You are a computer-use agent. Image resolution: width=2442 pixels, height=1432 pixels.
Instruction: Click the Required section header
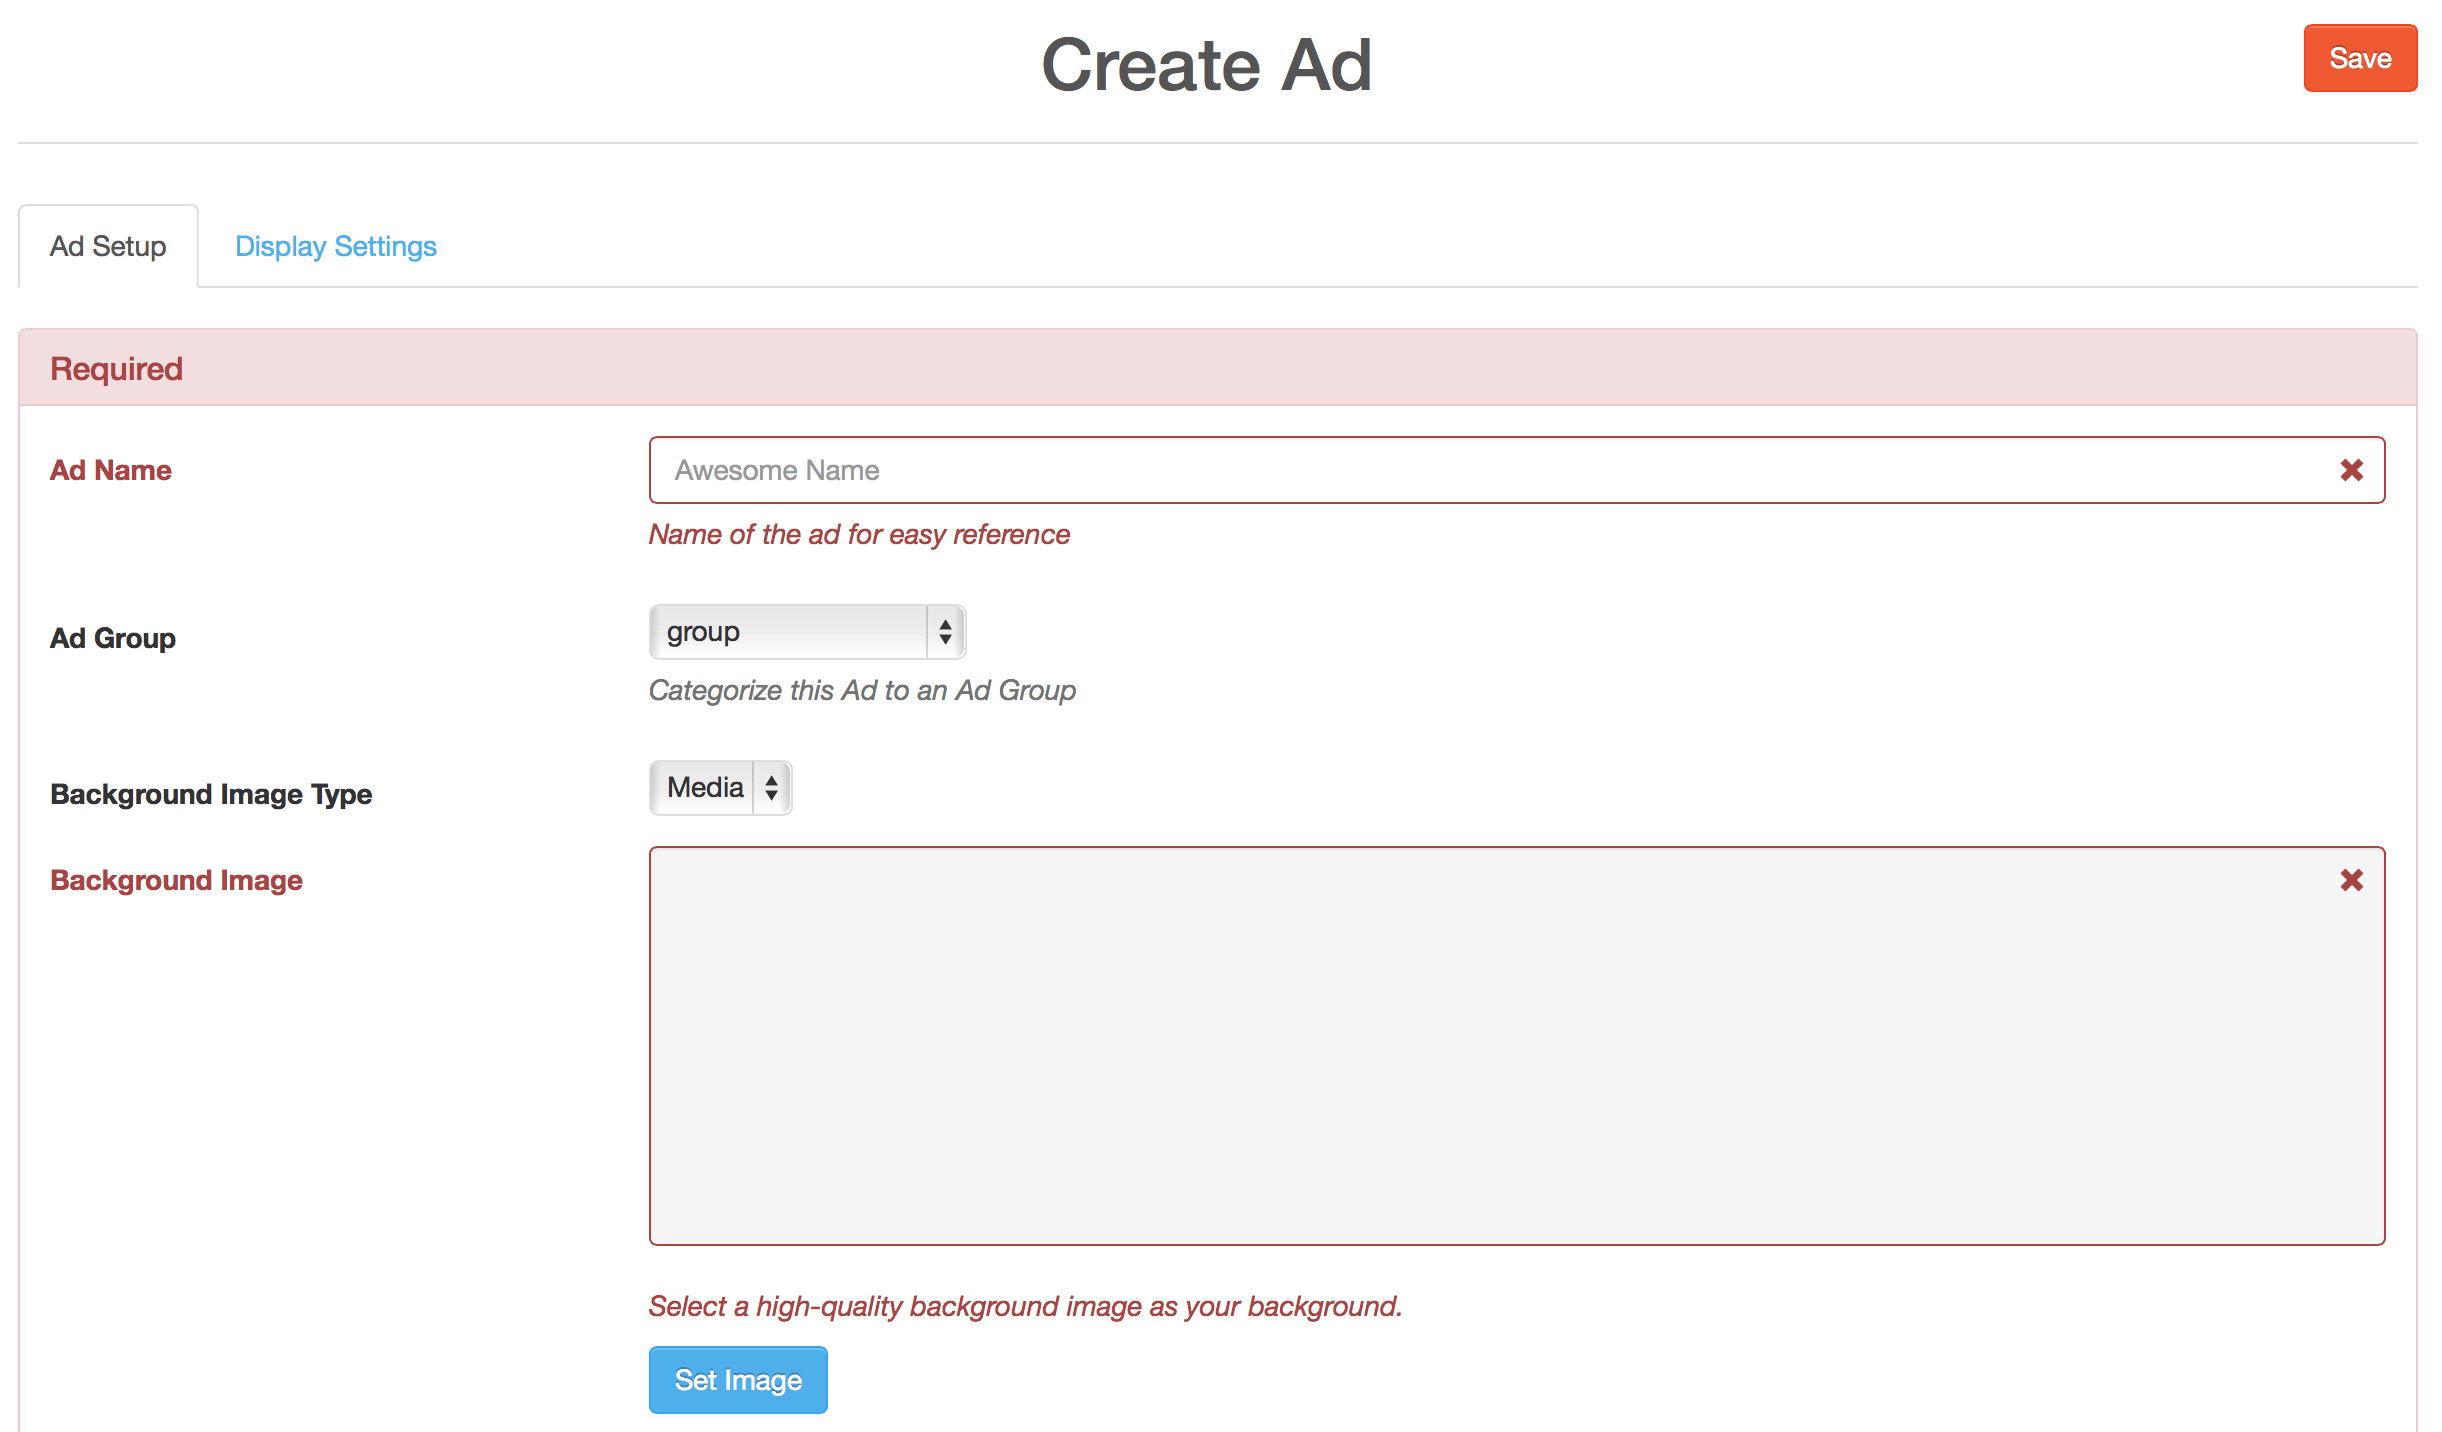(115, 367)
